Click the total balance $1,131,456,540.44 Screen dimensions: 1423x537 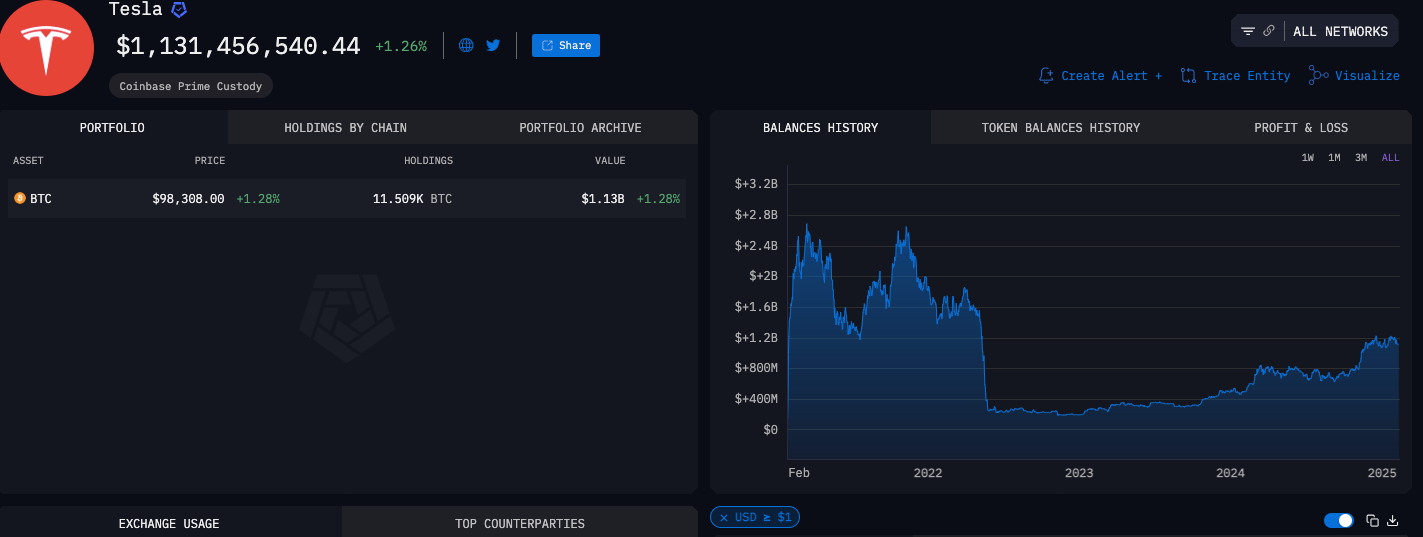238,46
